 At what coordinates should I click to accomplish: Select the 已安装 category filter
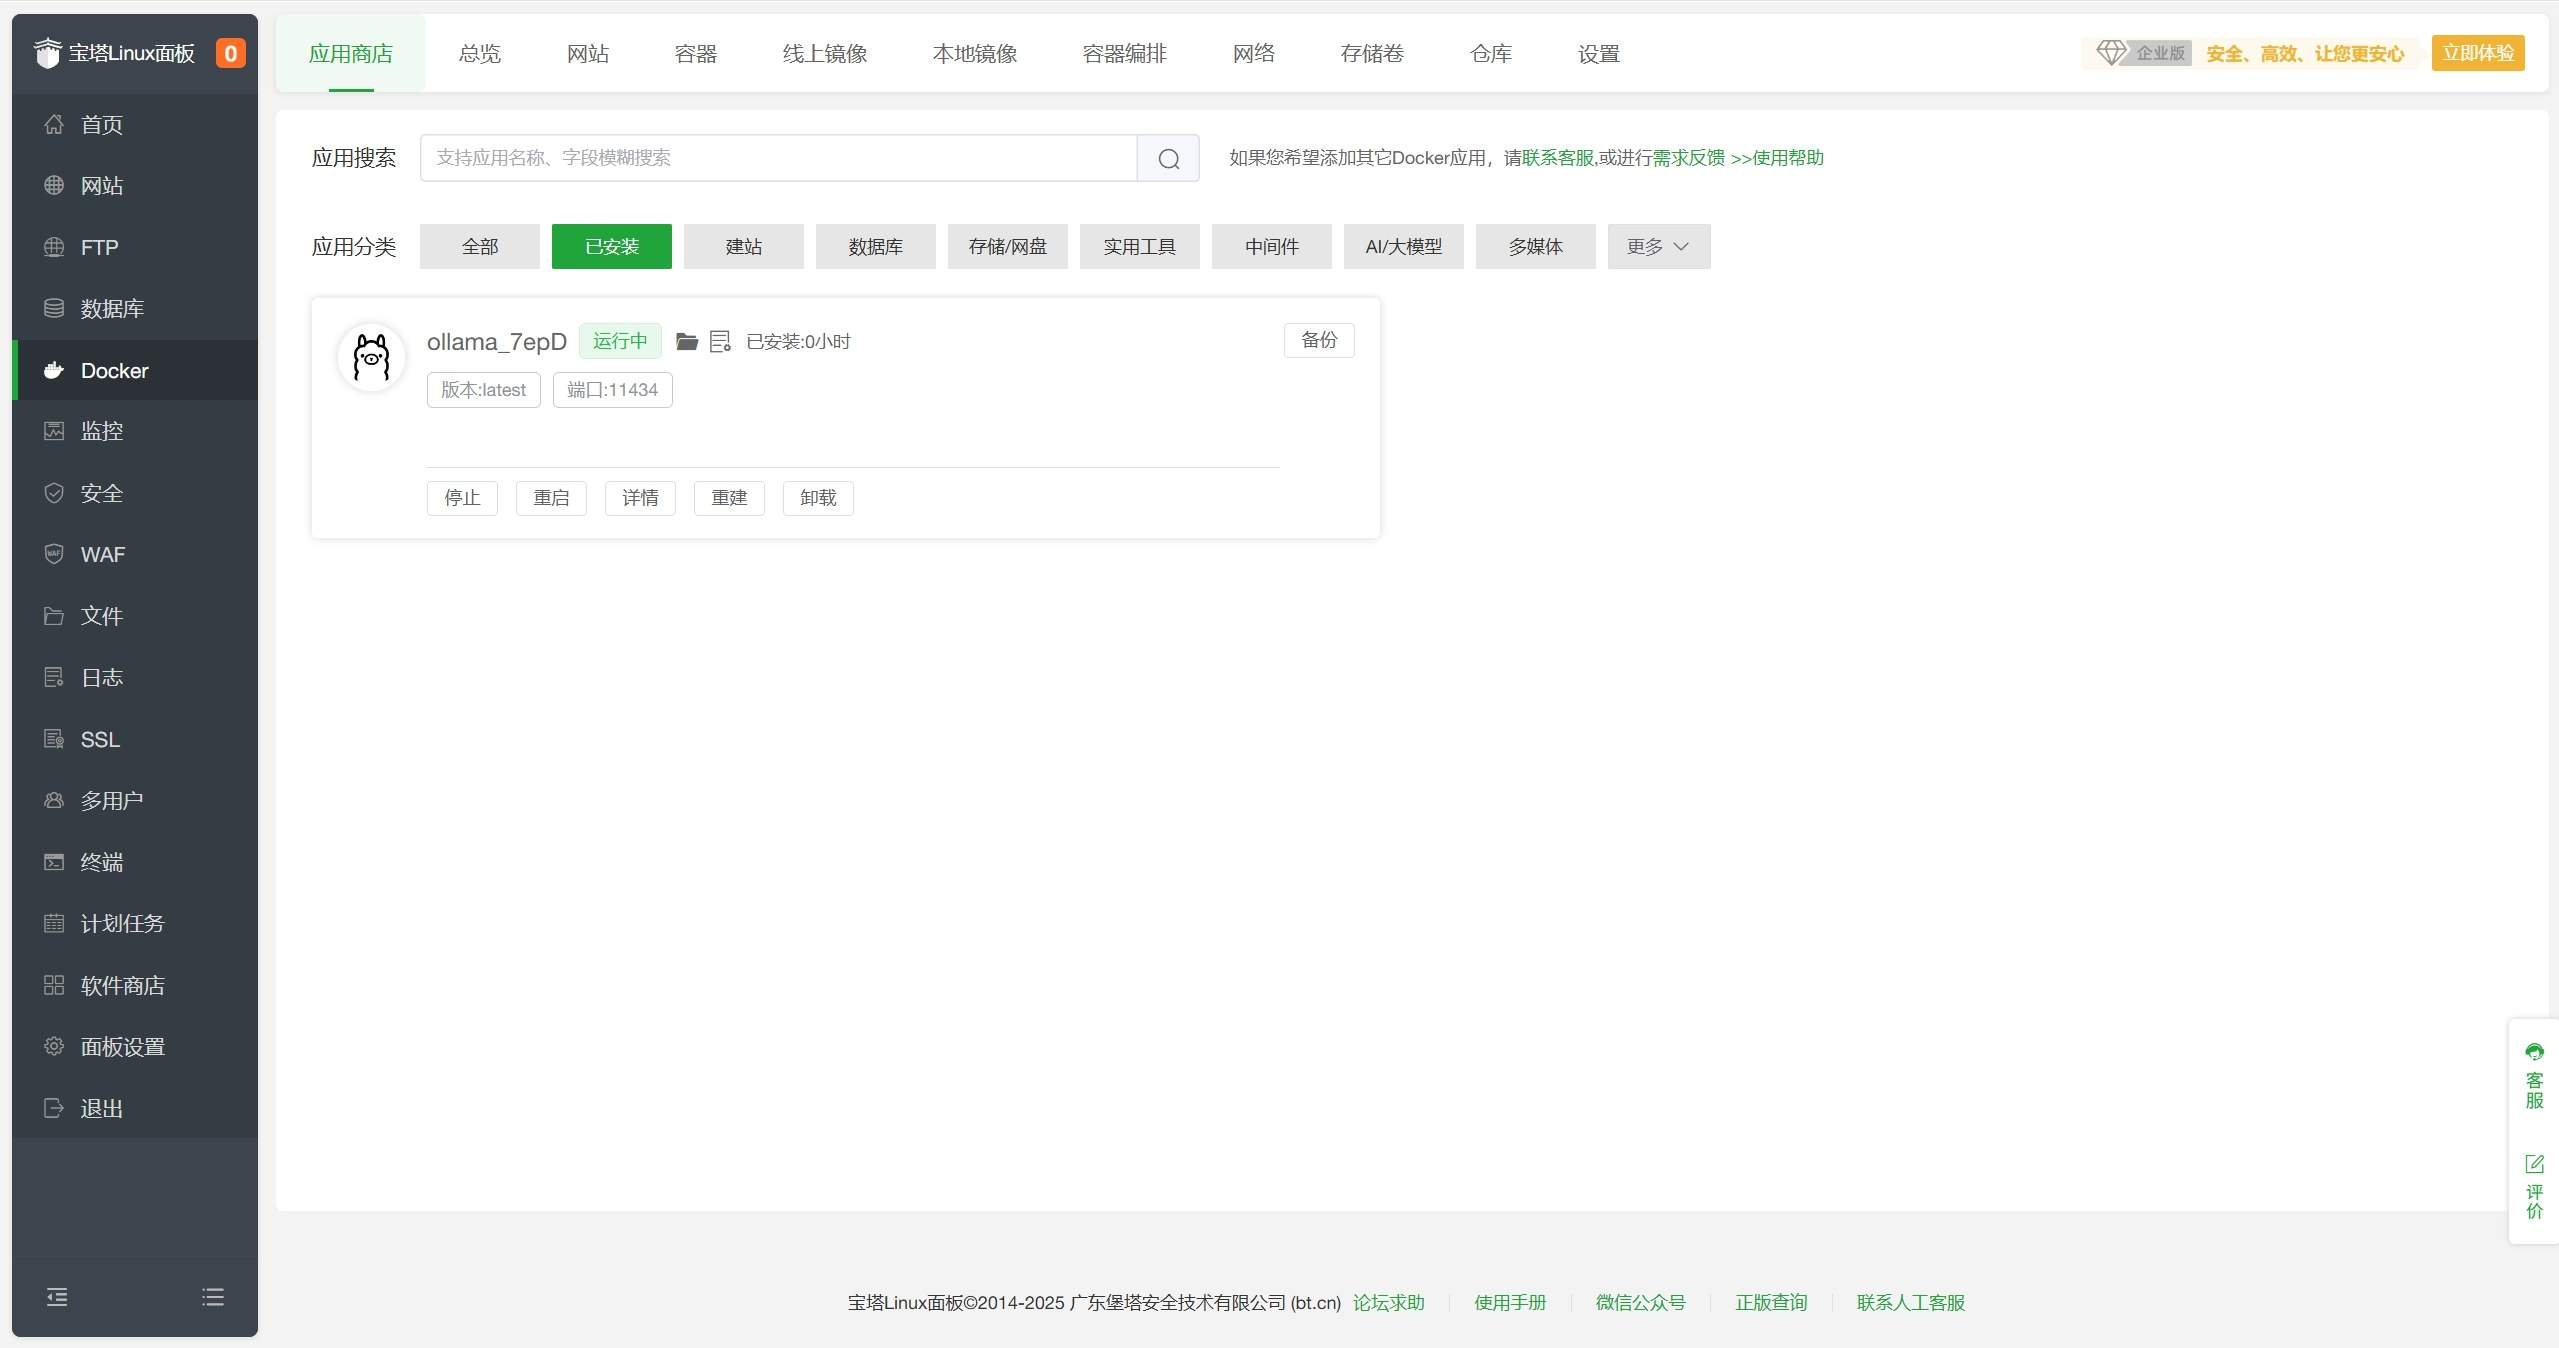[x=611, y=247]
